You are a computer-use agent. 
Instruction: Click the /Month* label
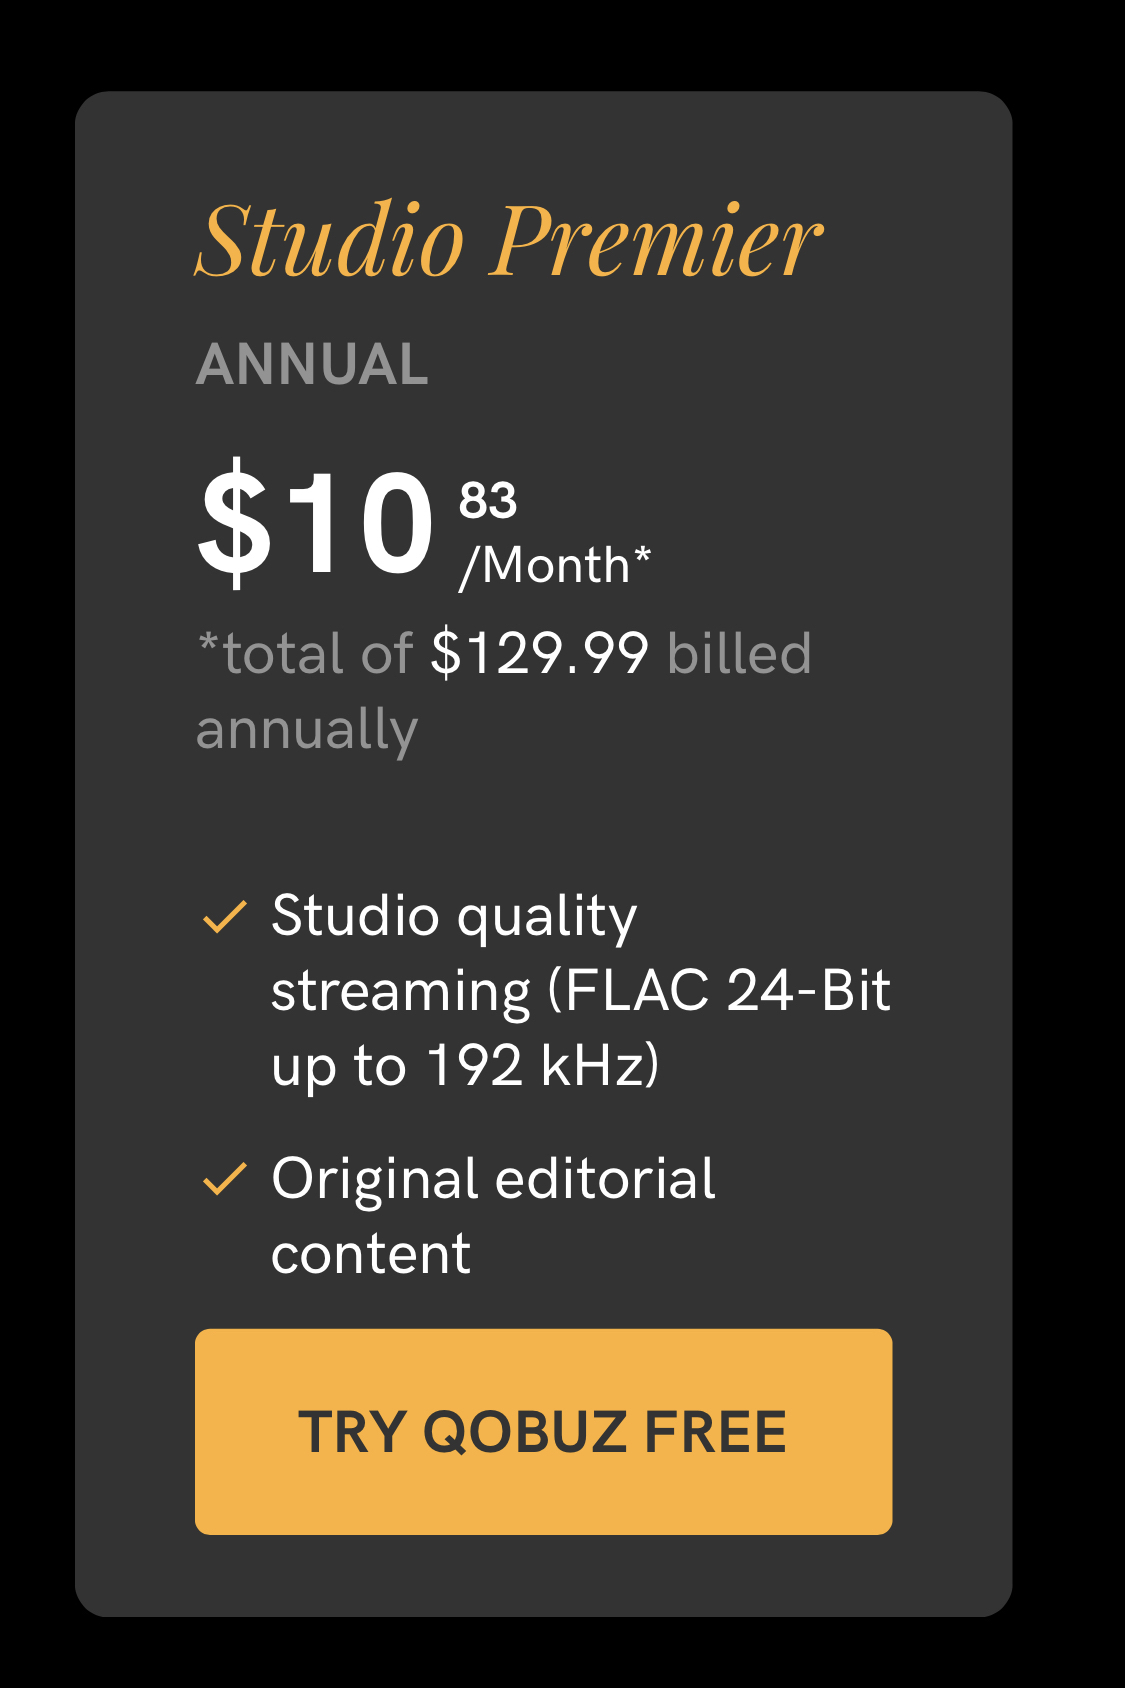(x=555, y=566)
